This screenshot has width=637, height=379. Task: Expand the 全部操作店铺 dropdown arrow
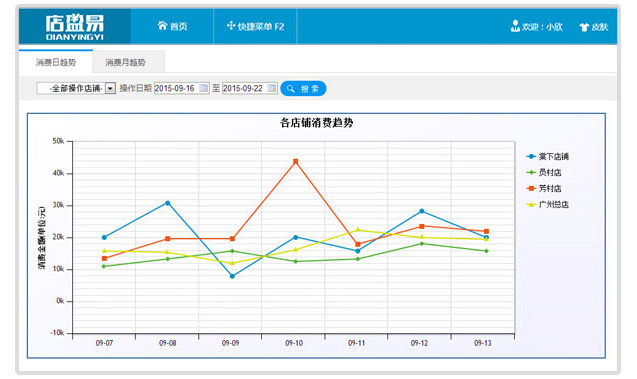click(110, 88)
